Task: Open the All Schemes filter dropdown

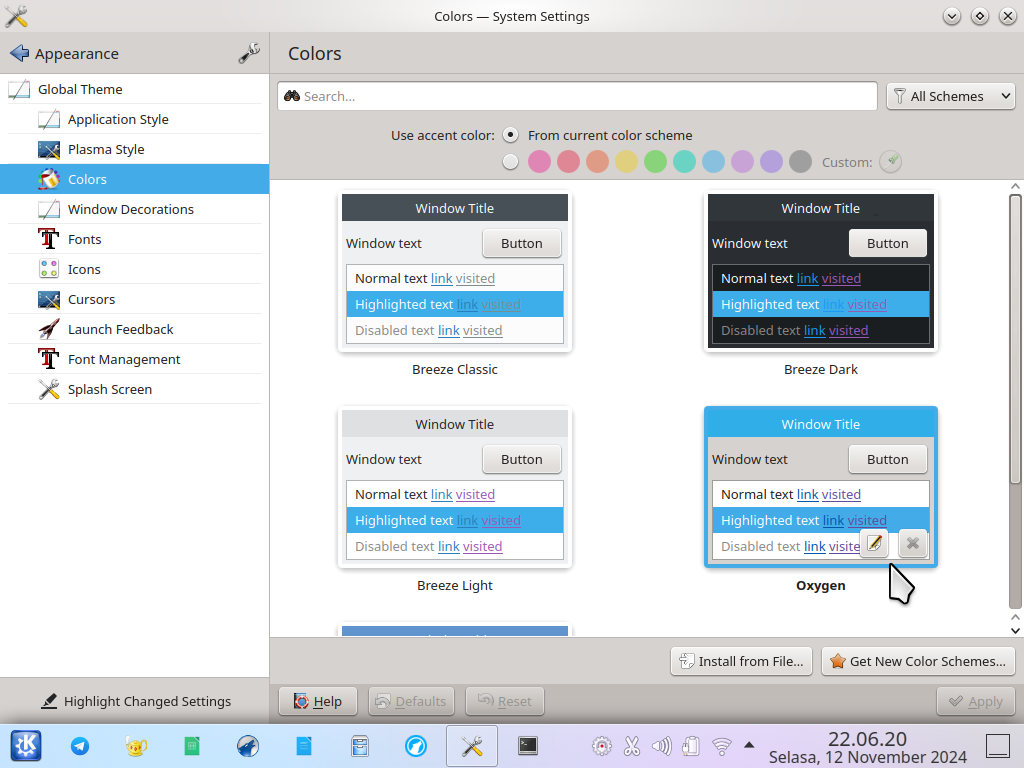Action: click(950, 96)
